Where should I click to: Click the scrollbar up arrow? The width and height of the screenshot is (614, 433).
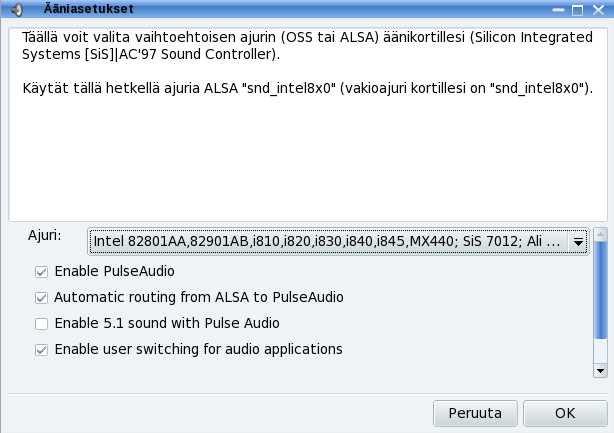600,235
